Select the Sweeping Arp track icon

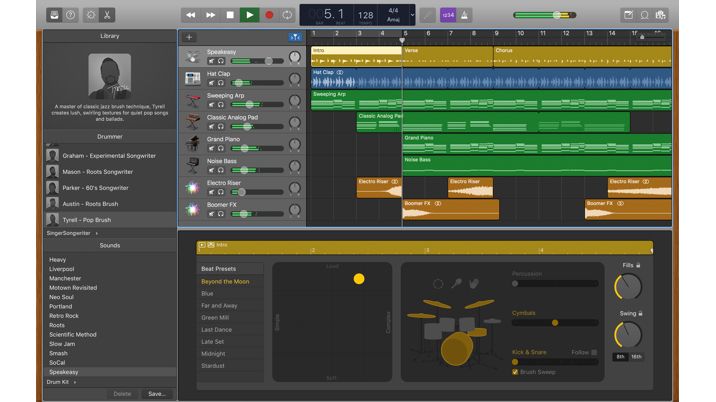[x=193, y=100]
